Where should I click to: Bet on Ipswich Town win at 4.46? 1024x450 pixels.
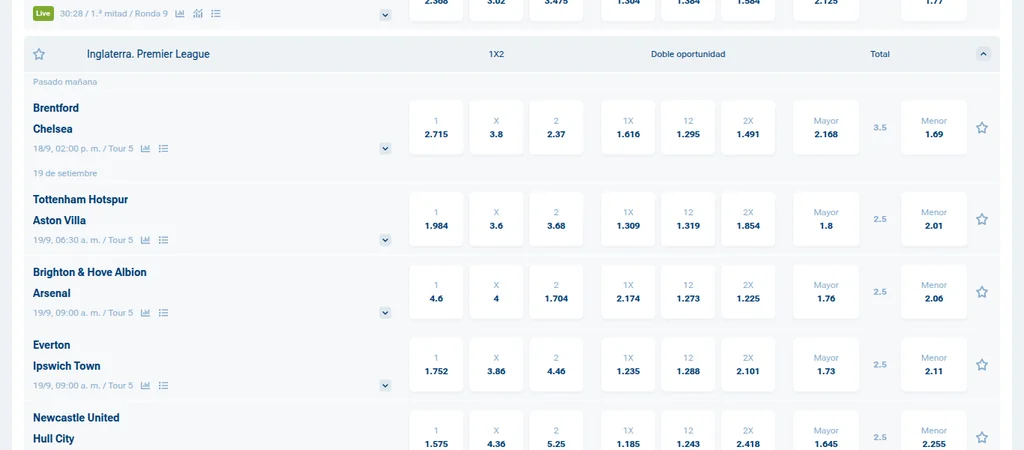pyautogui.click(x=556, y=364)
